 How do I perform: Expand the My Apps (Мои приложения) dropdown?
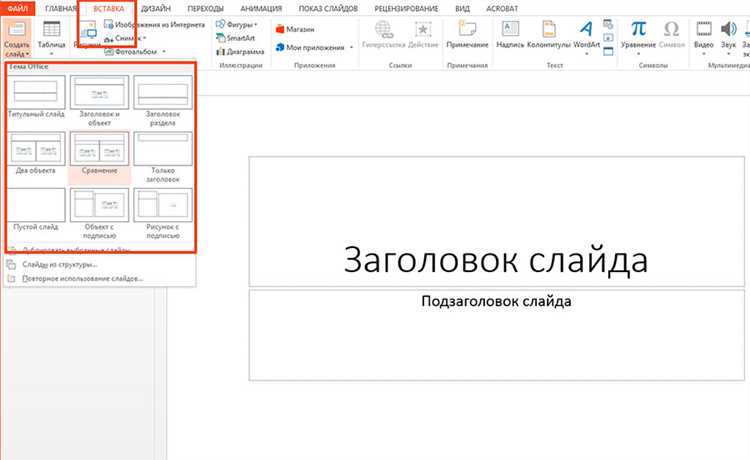click(x=353, y=47)
